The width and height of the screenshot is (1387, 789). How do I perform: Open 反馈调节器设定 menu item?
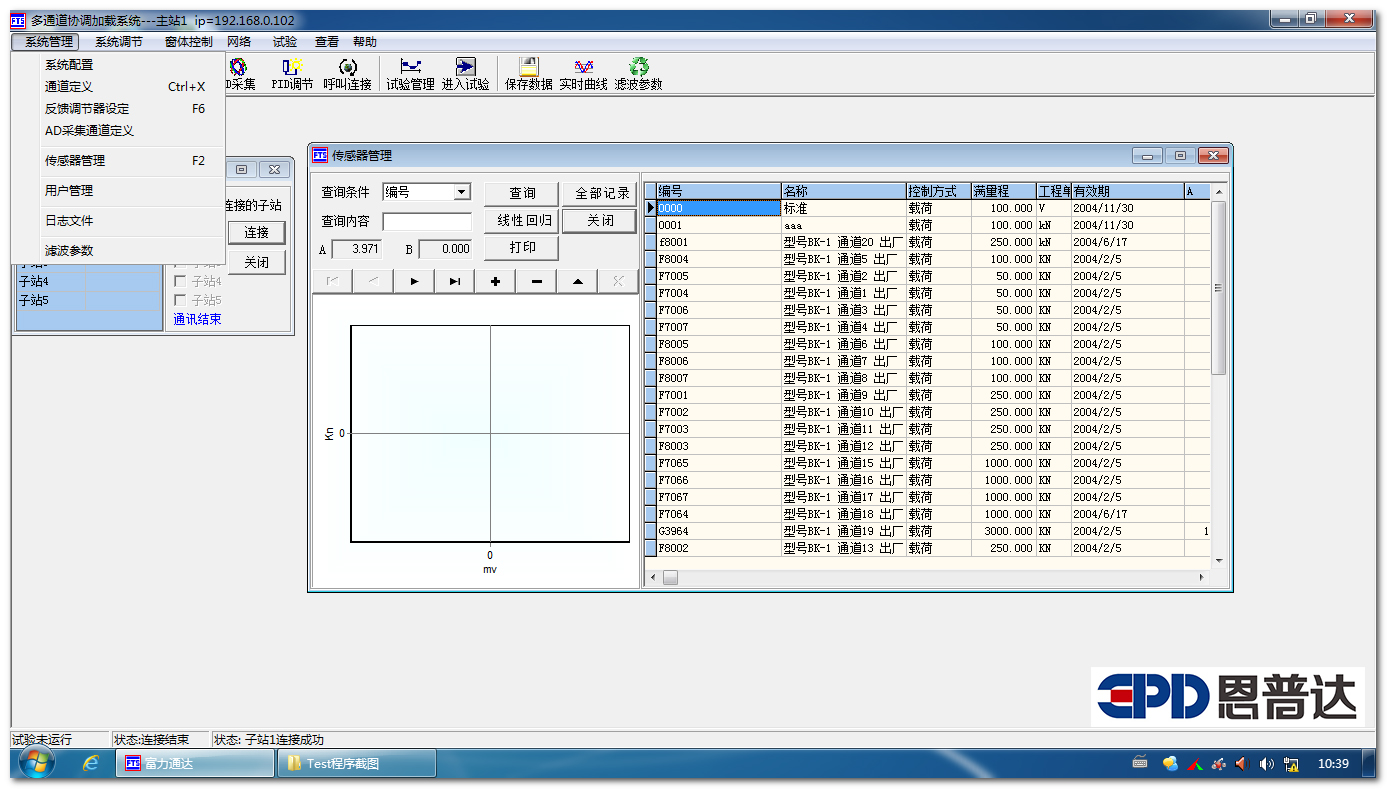[119, 109]
